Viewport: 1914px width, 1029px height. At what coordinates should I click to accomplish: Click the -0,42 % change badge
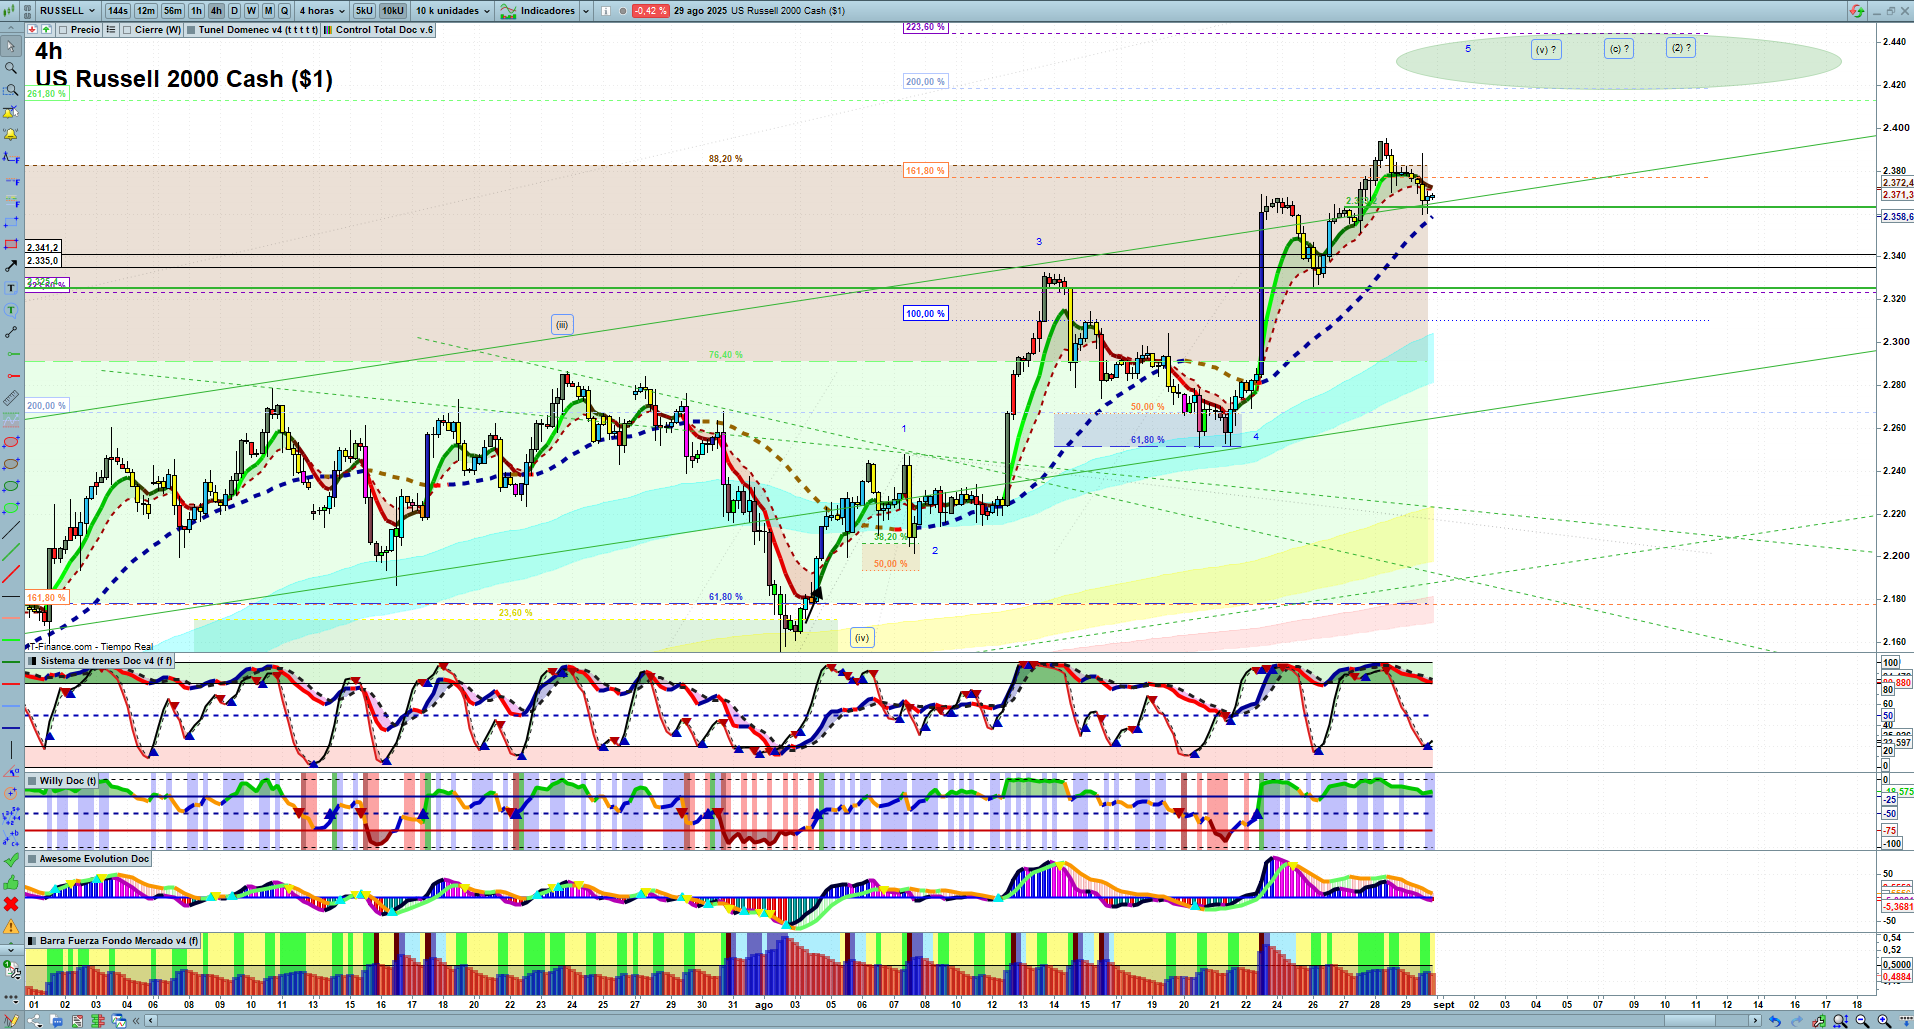coord(650,11)
